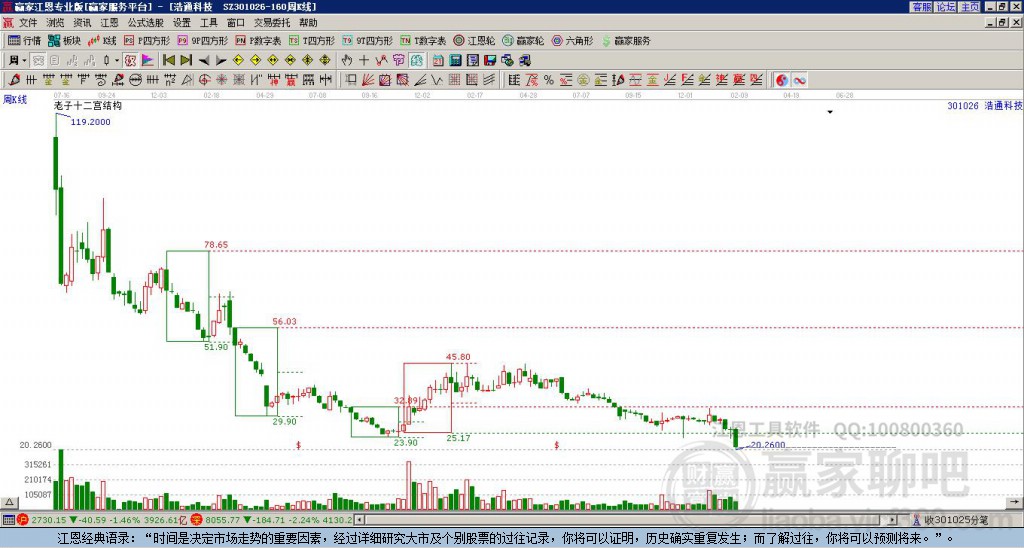Open the P数字表 number table
This screenshot has height=548, width=1024.
(x=258, y=40)
